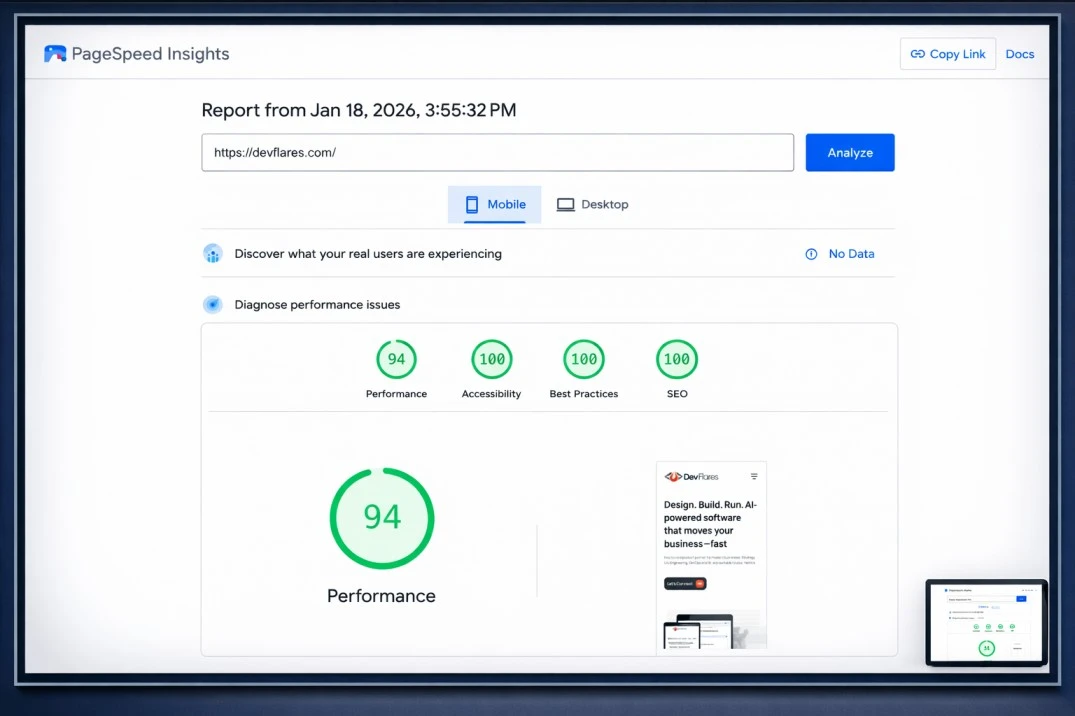Viewport: 1075px width, 716px height.
Task: Click the URL input field showing devflares.com
Action: [497, 152]
